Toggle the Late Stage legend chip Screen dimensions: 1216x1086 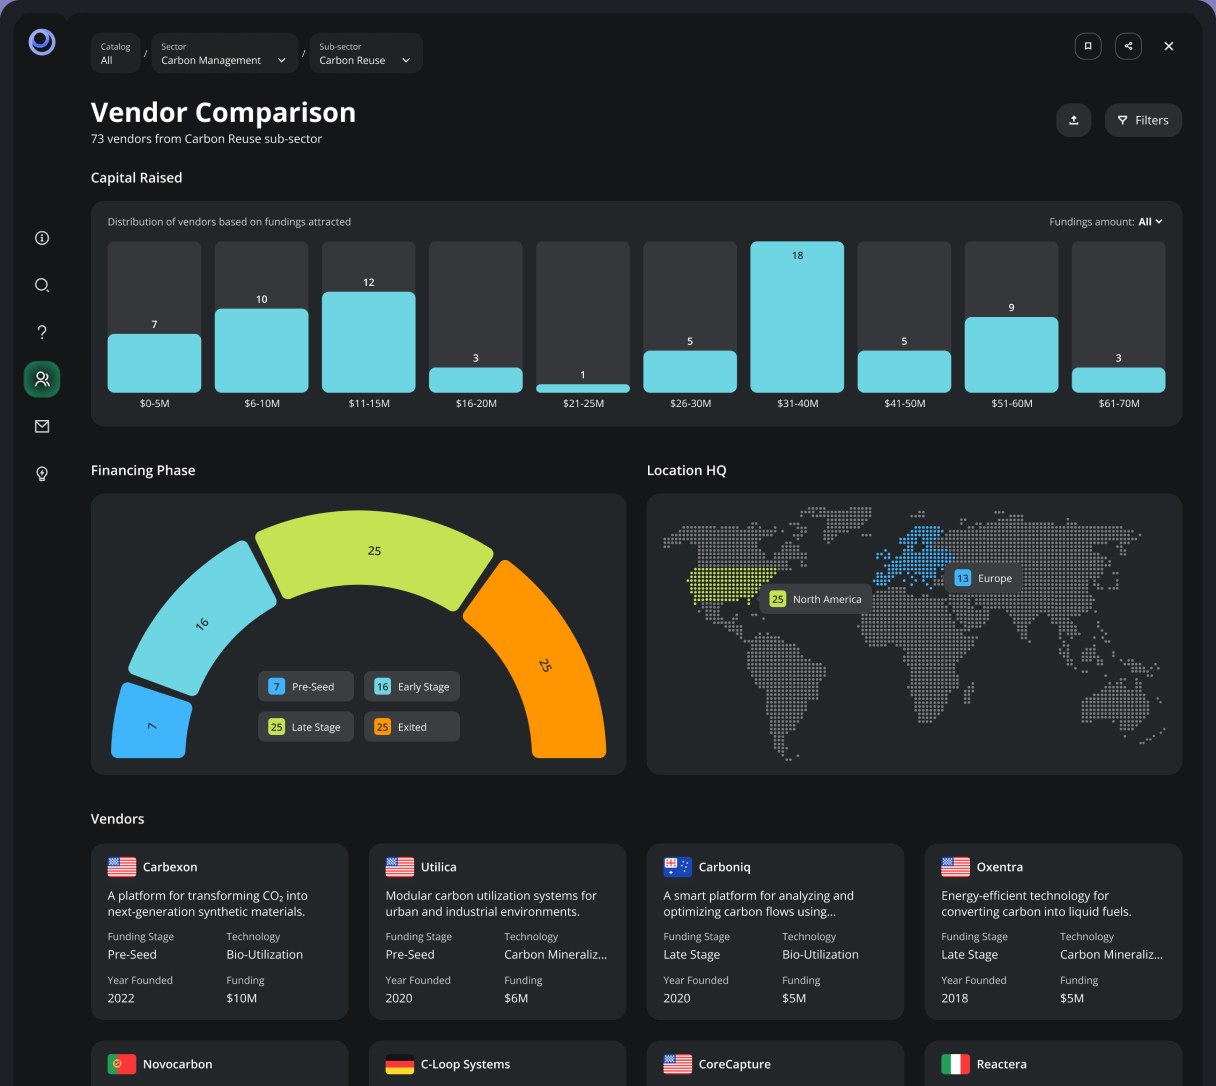[305, 727]
